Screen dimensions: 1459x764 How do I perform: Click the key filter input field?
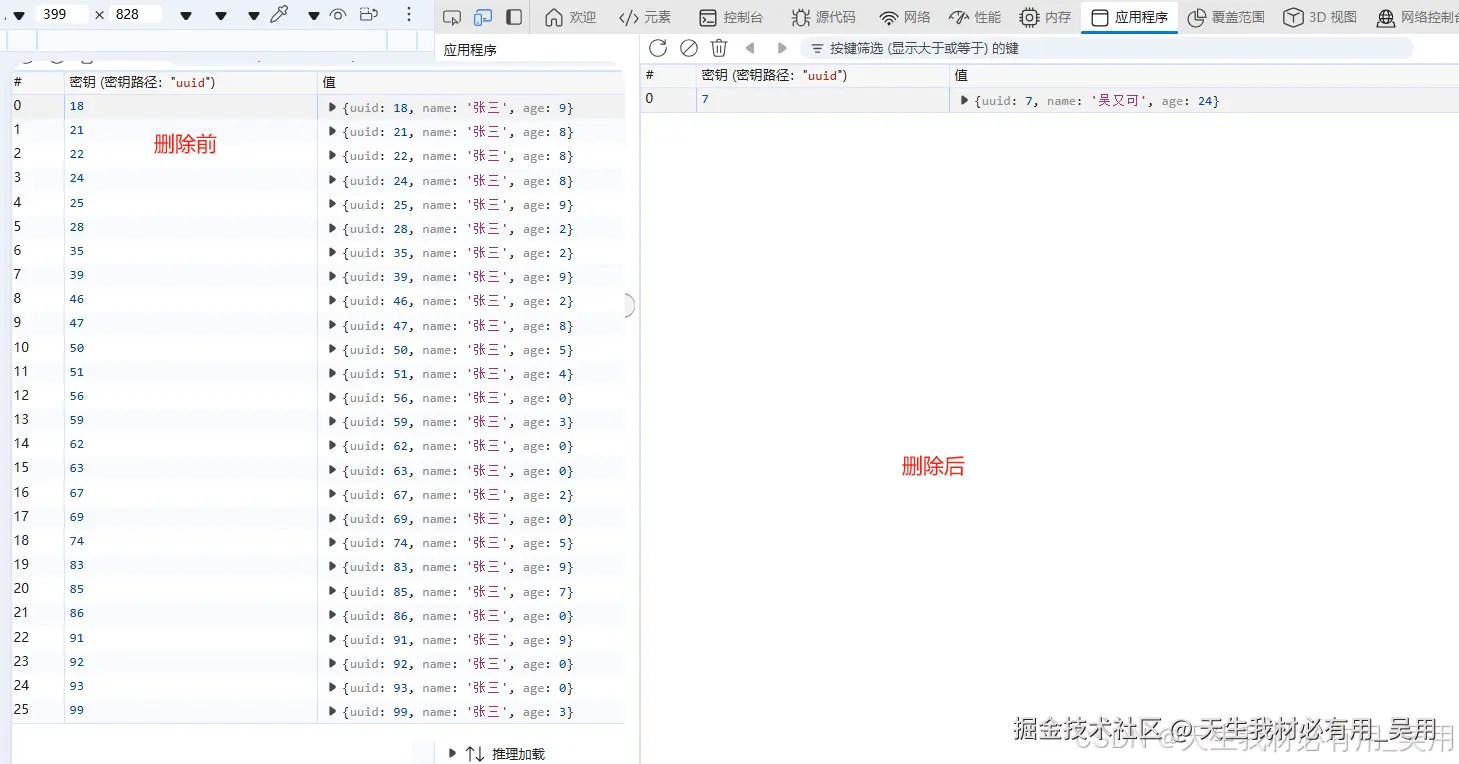(x=1106, y=48)
